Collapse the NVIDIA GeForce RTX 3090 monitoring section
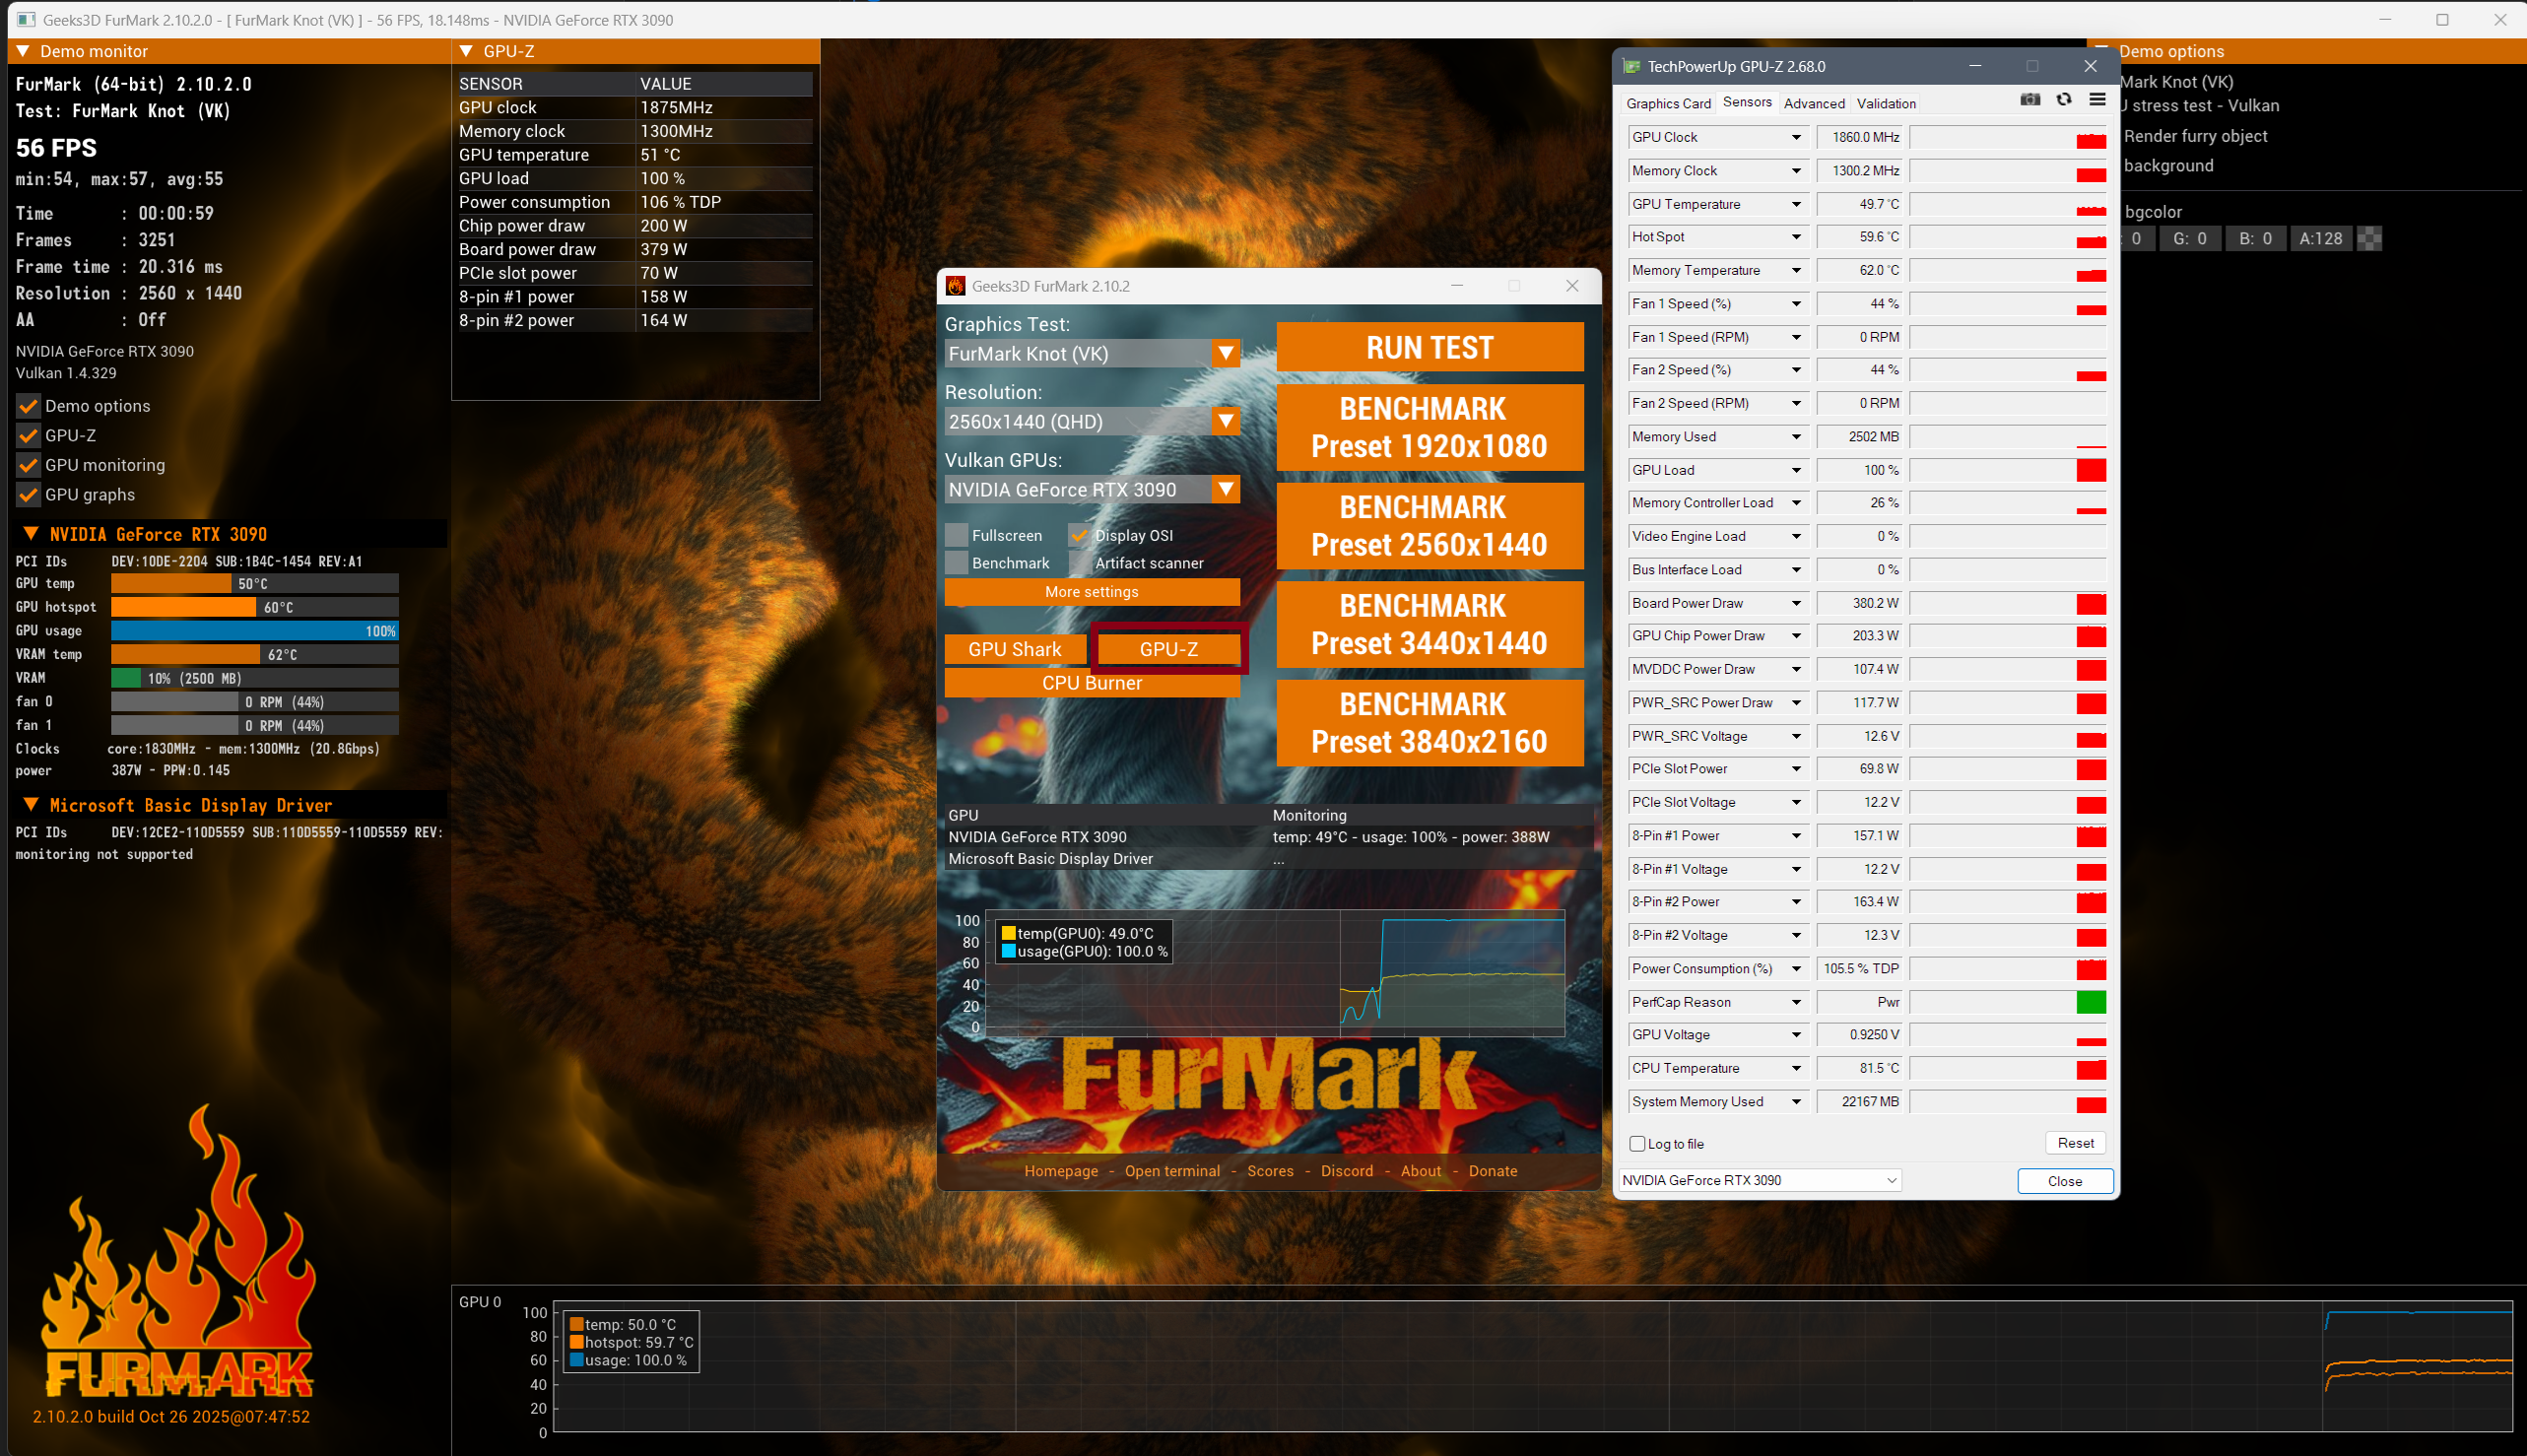The width and height of the screenshot is (2527, 1456). click(x=31, y=534)
